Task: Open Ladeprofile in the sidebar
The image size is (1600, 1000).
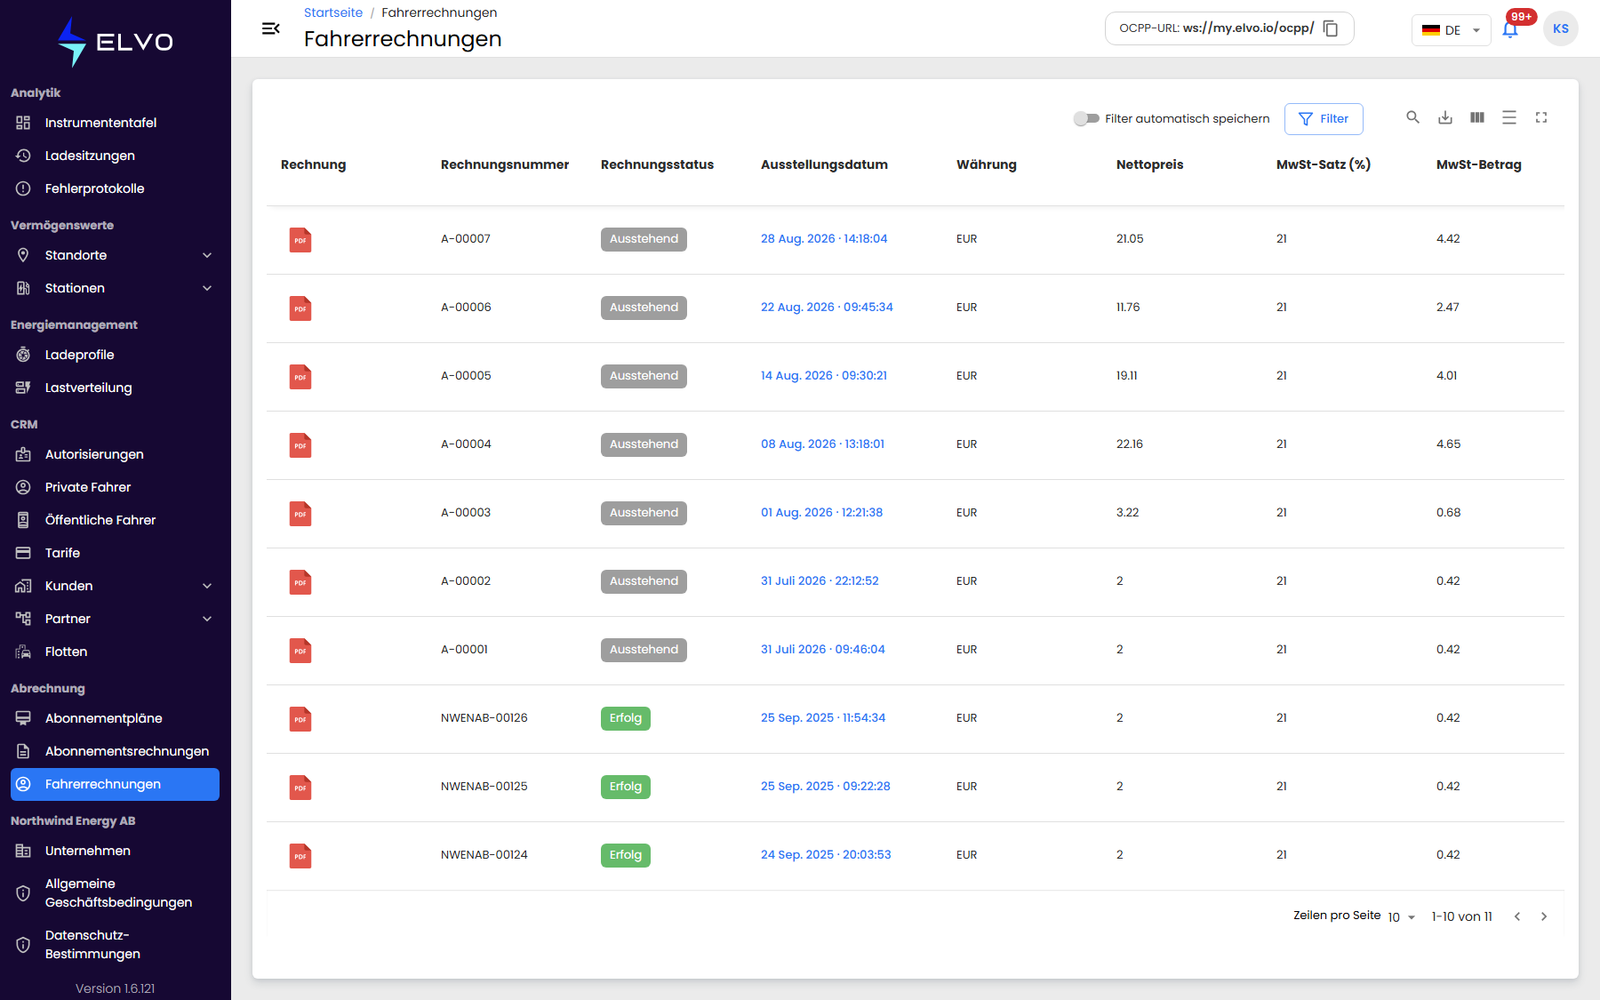Action: 115,355
